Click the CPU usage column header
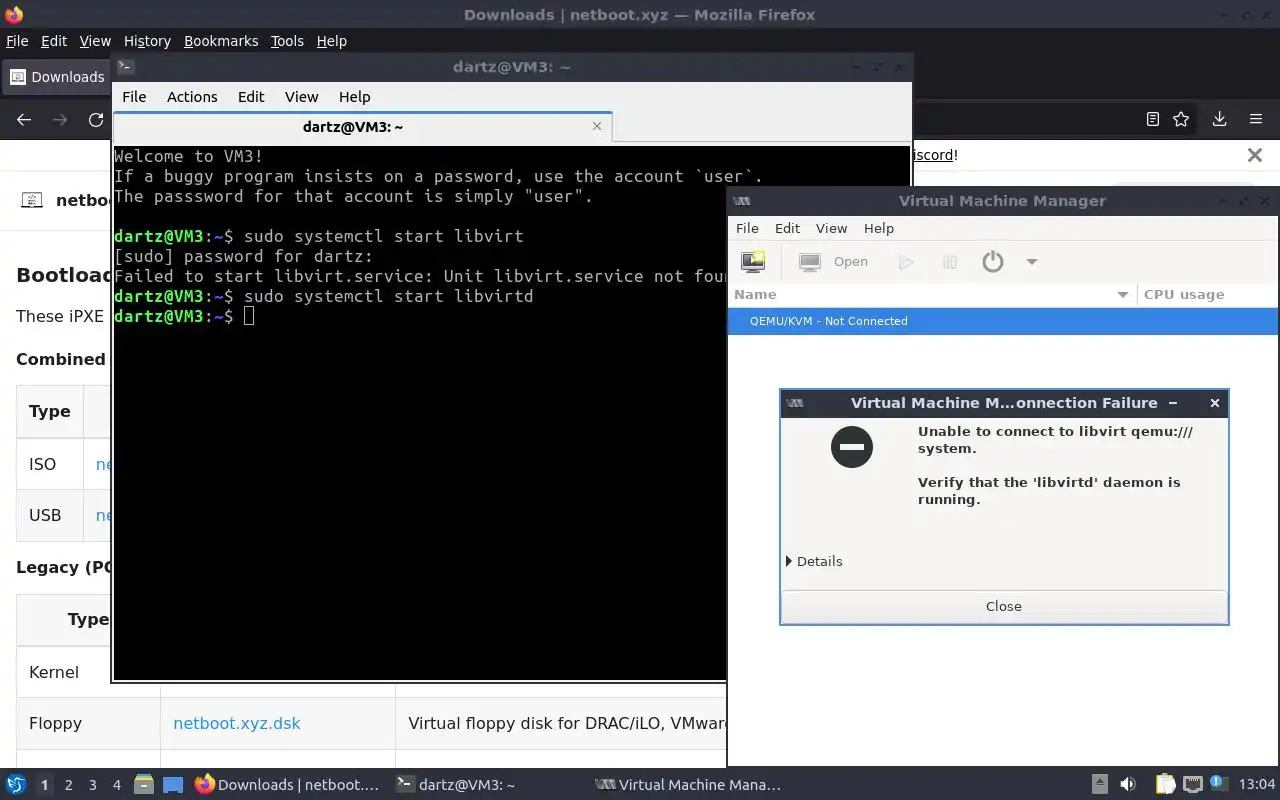The width and height of the screenshot is (1280, 800). point(1184,295)
